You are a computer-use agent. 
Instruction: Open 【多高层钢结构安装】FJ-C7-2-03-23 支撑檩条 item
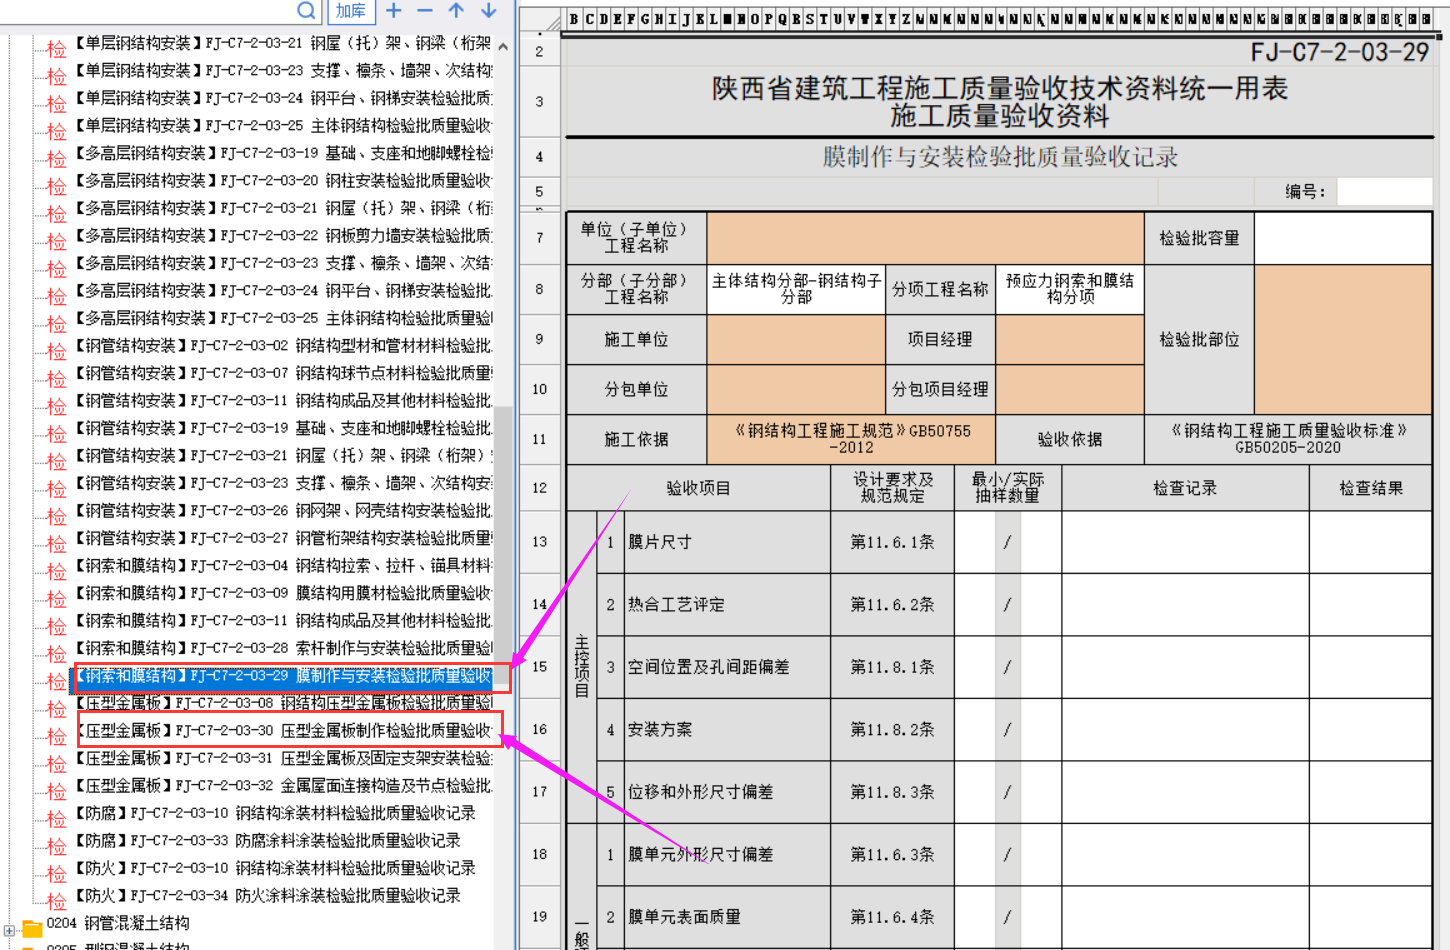pos(283,263)
